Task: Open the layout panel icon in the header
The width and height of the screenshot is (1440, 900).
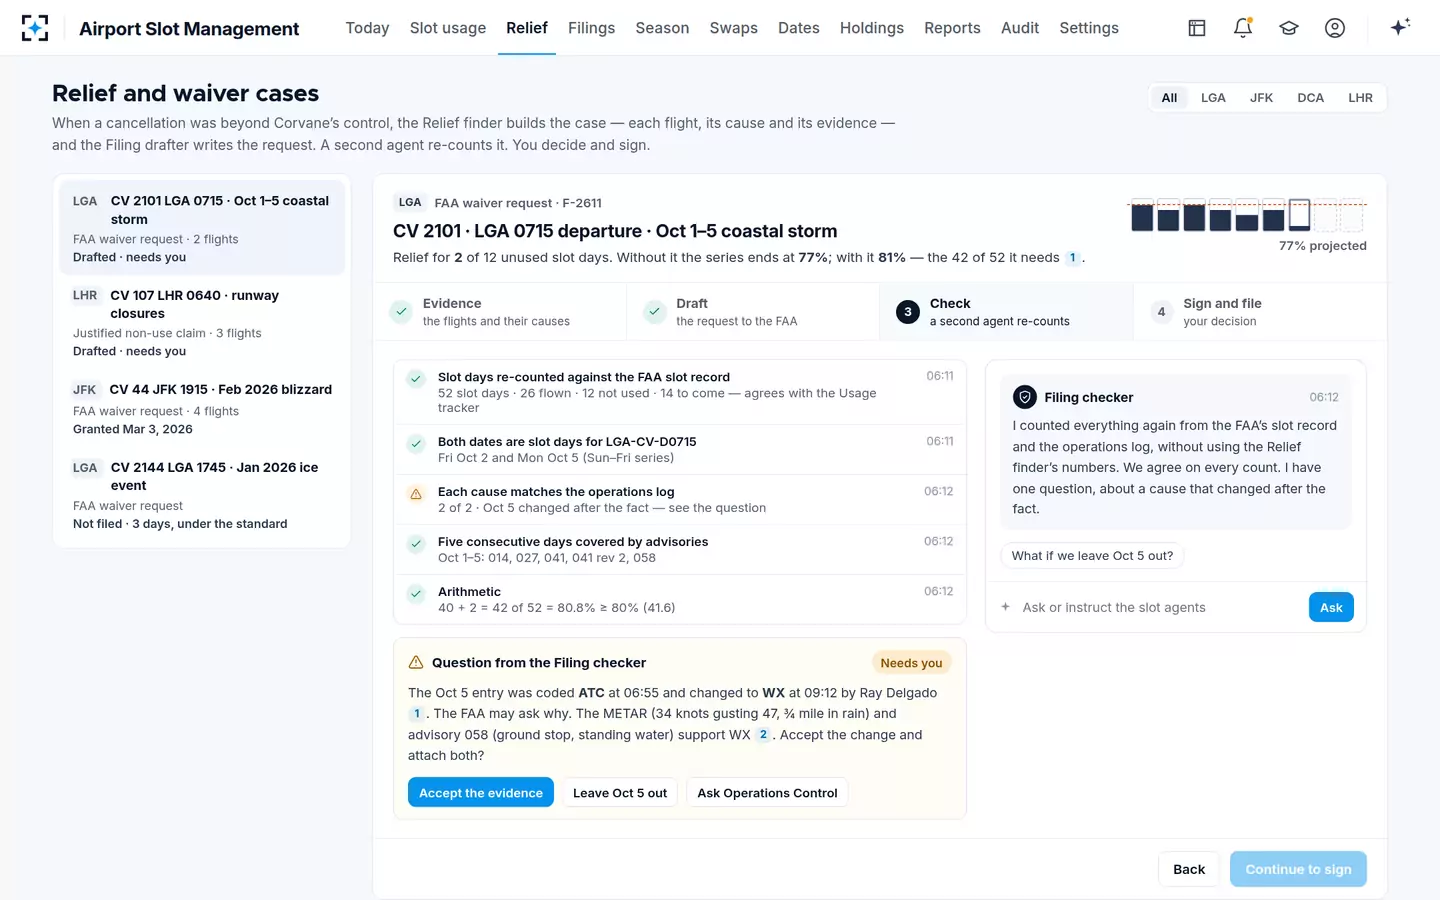Action: 1197,28
